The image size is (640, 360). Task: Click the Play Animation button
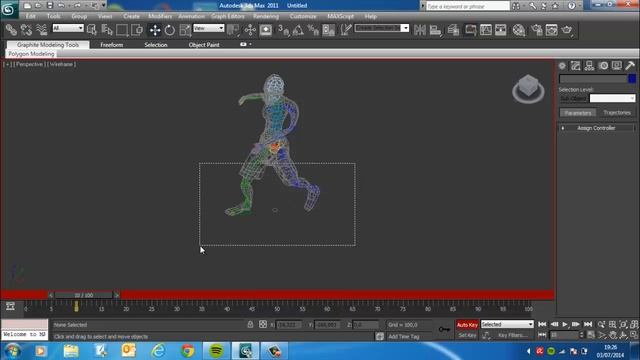coord(565,324)
